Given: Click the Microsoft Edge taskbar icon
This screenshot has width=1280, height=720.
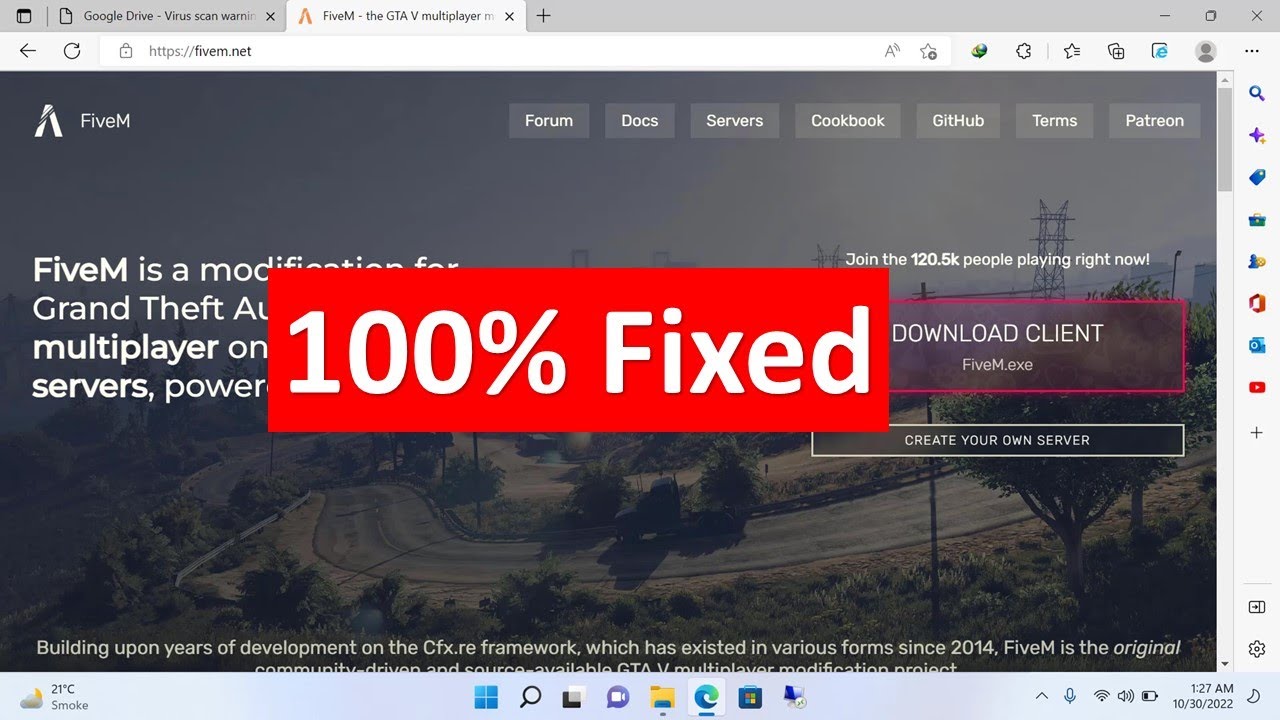Looking at the screenshot, I should [706, 697].
